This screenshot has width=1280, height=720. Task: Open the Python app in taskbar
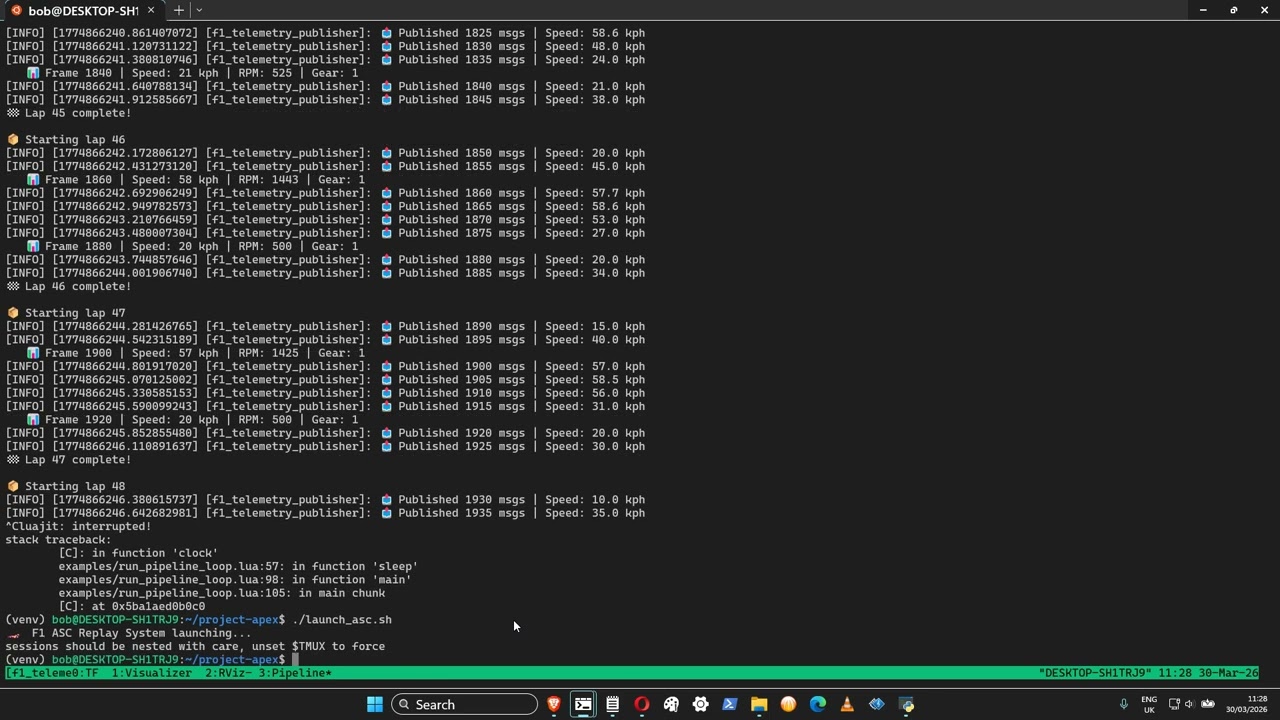[x=906, y=704]
